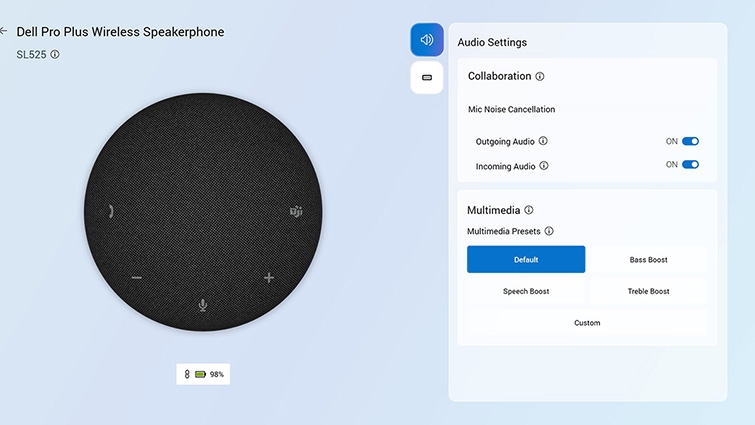This screenshot has width=755, height=425.
Task: Open the device settings tab below the speaker tab
Action: (427, 77)
